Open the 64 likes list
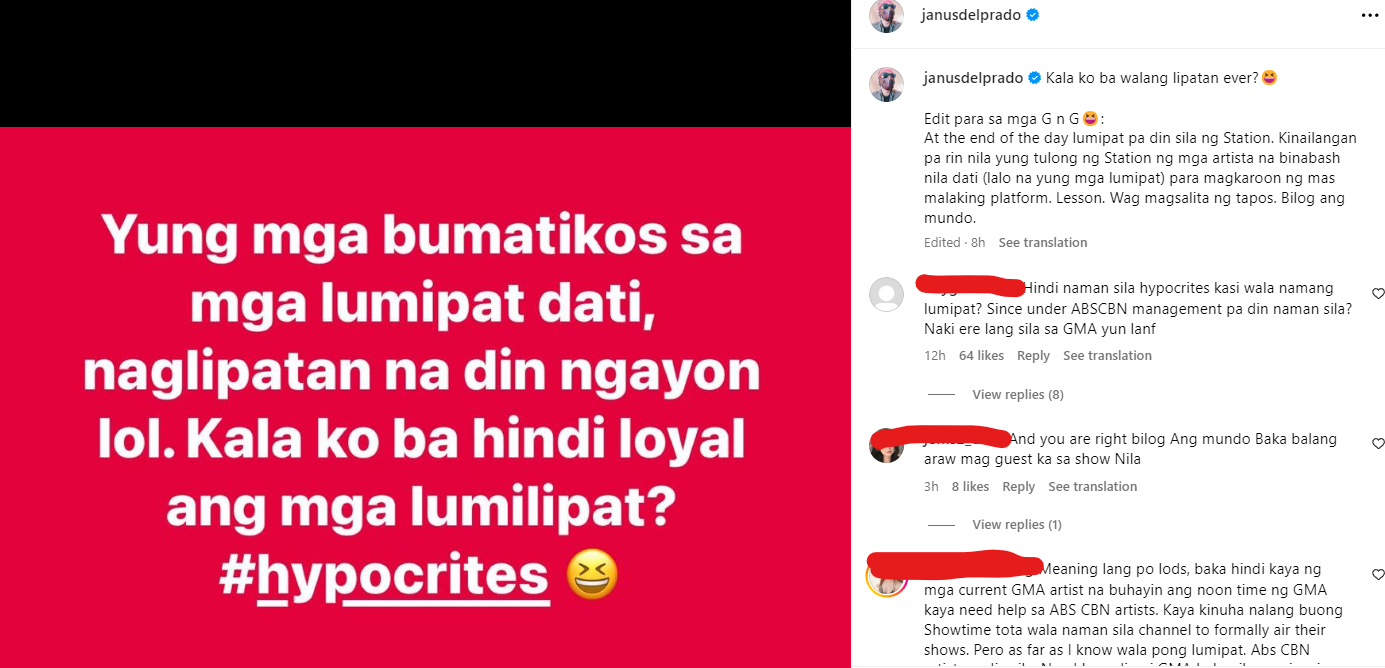 (x=981, y=356)
